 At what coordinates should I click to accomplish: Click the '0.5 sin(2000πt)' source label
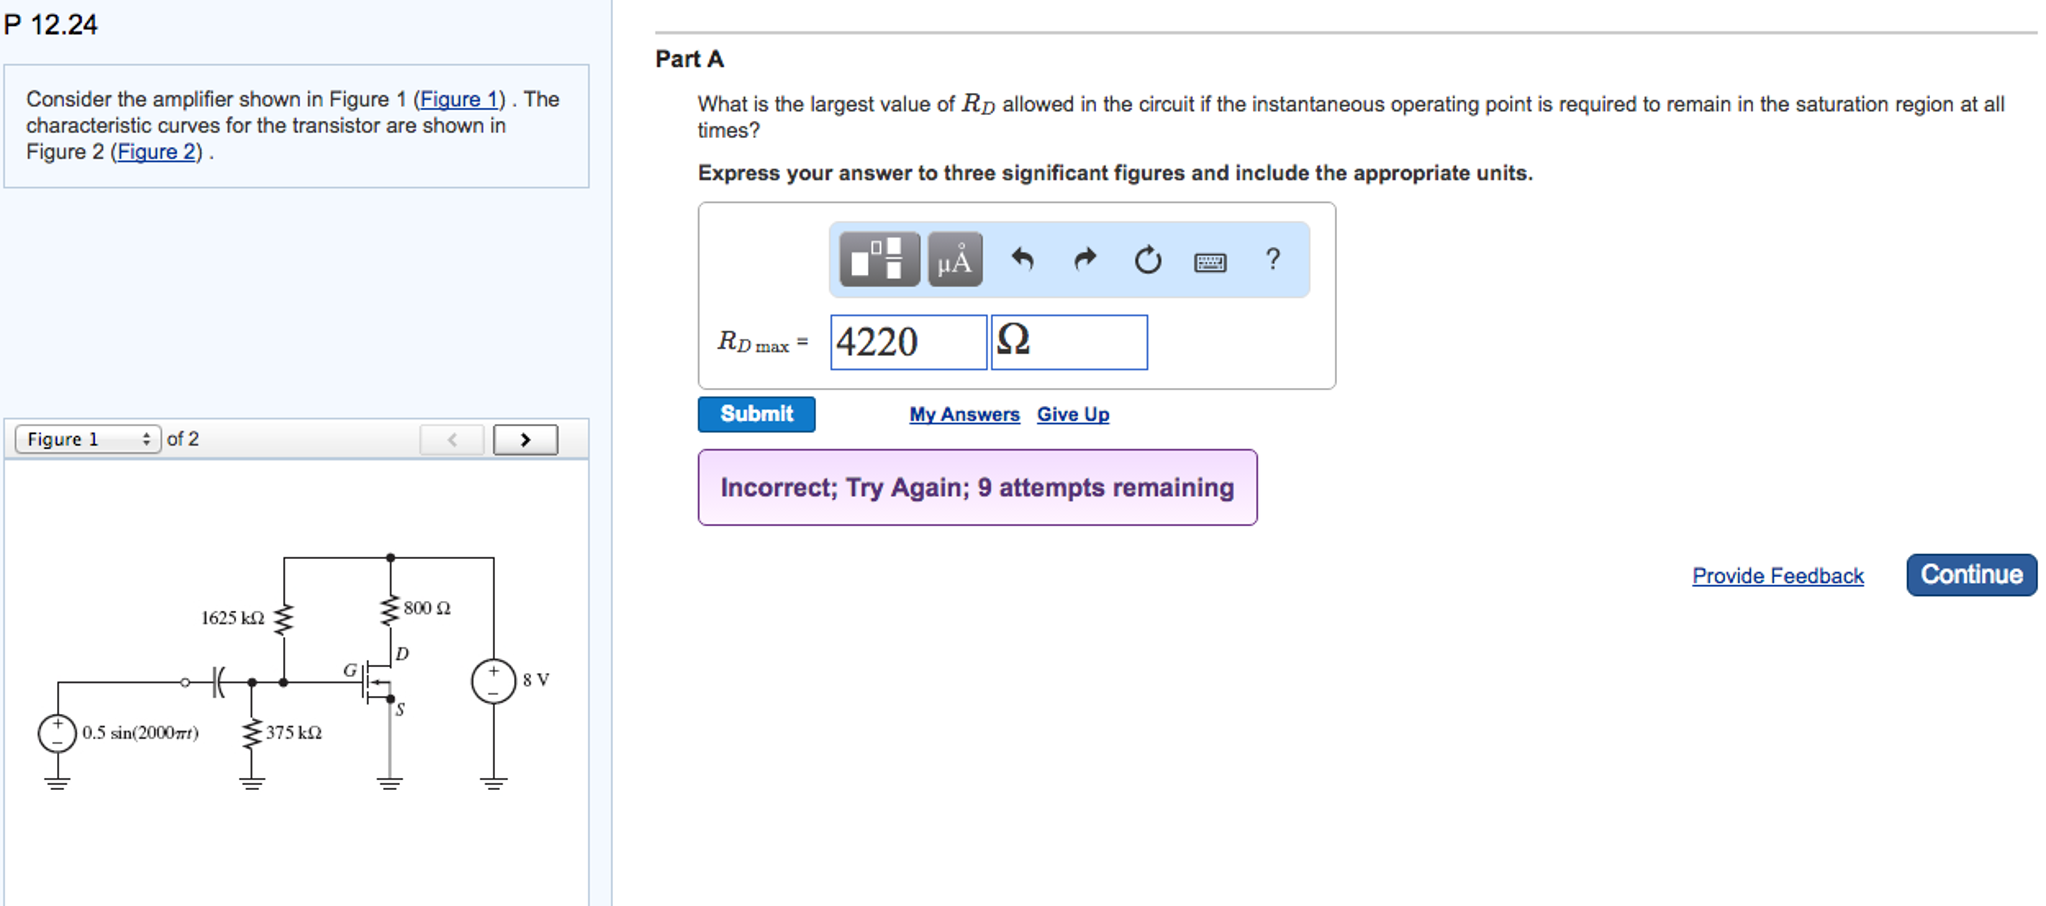tap(140, 733)
